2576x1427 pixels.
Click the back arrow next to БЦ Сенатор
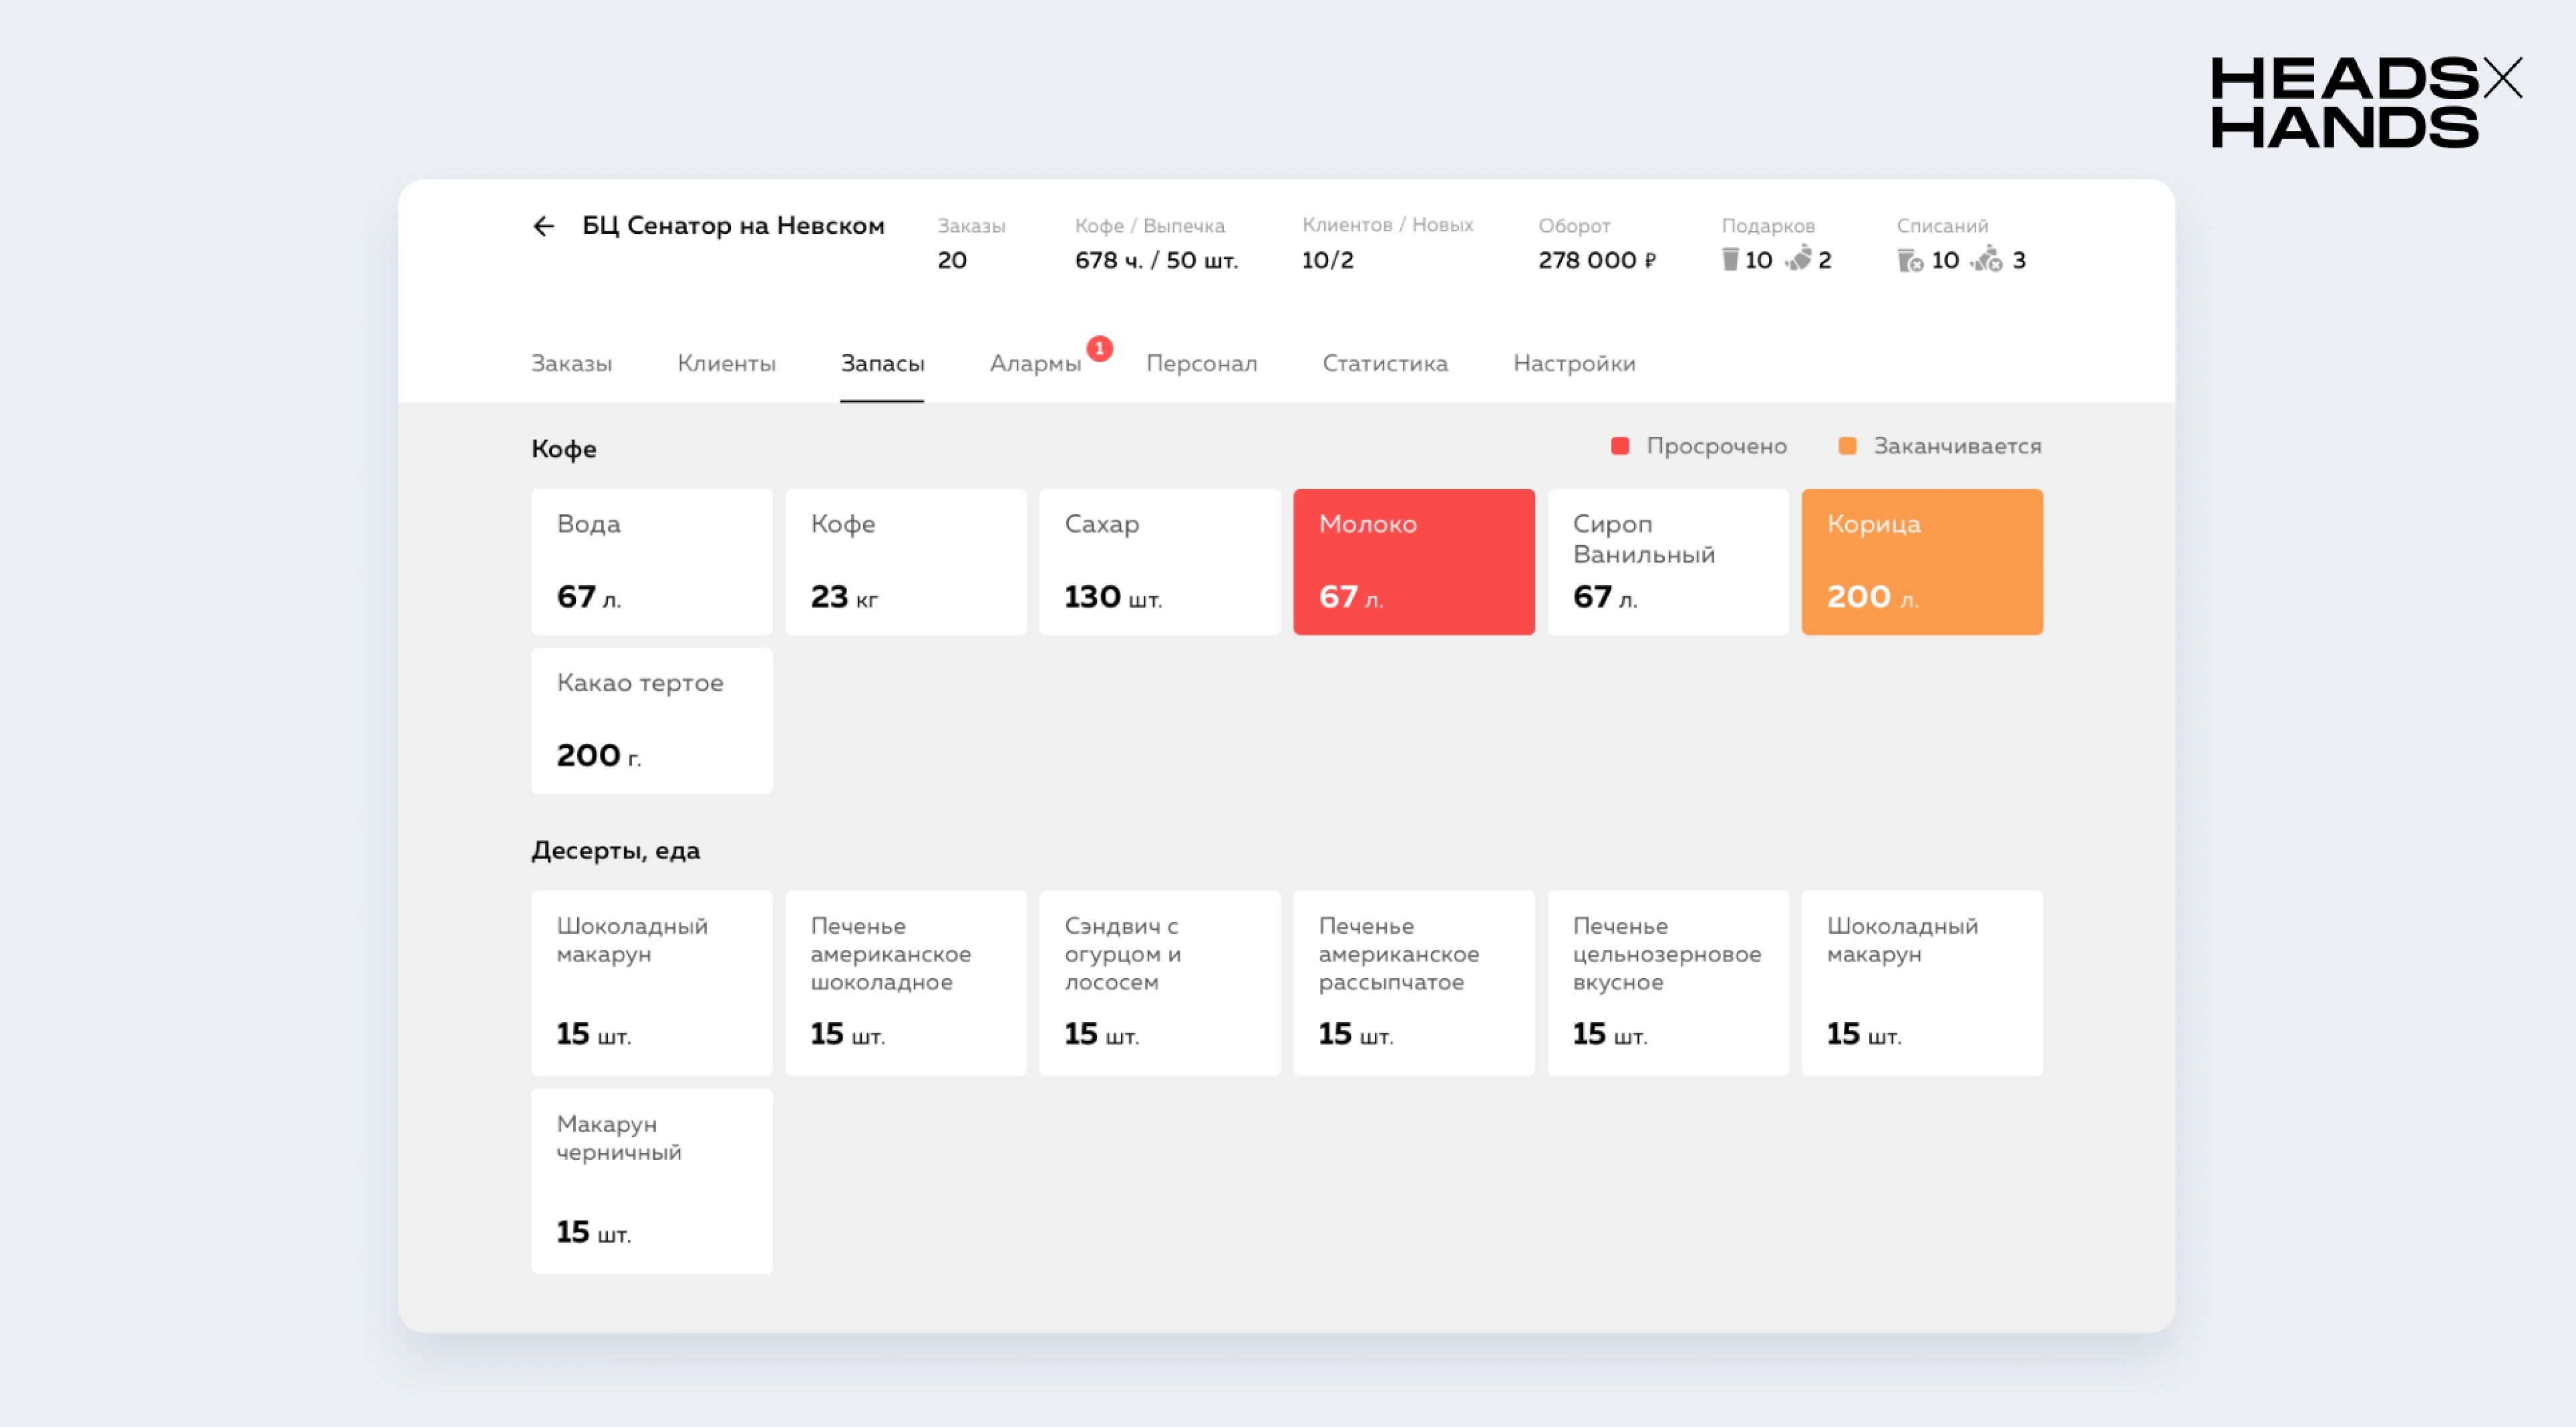pyautogui.click(x=543, y=226)
